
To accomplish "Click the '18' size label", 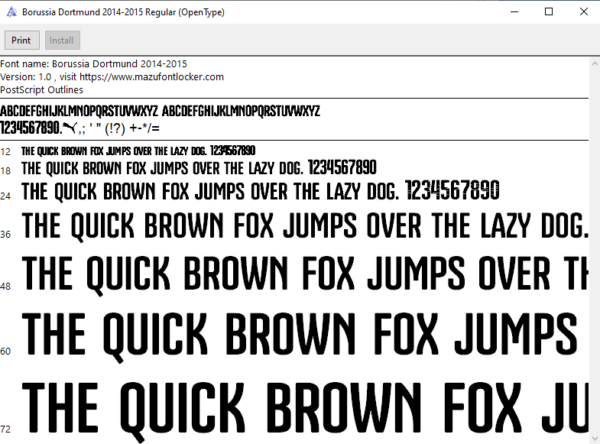I will [x=5, y=171].
